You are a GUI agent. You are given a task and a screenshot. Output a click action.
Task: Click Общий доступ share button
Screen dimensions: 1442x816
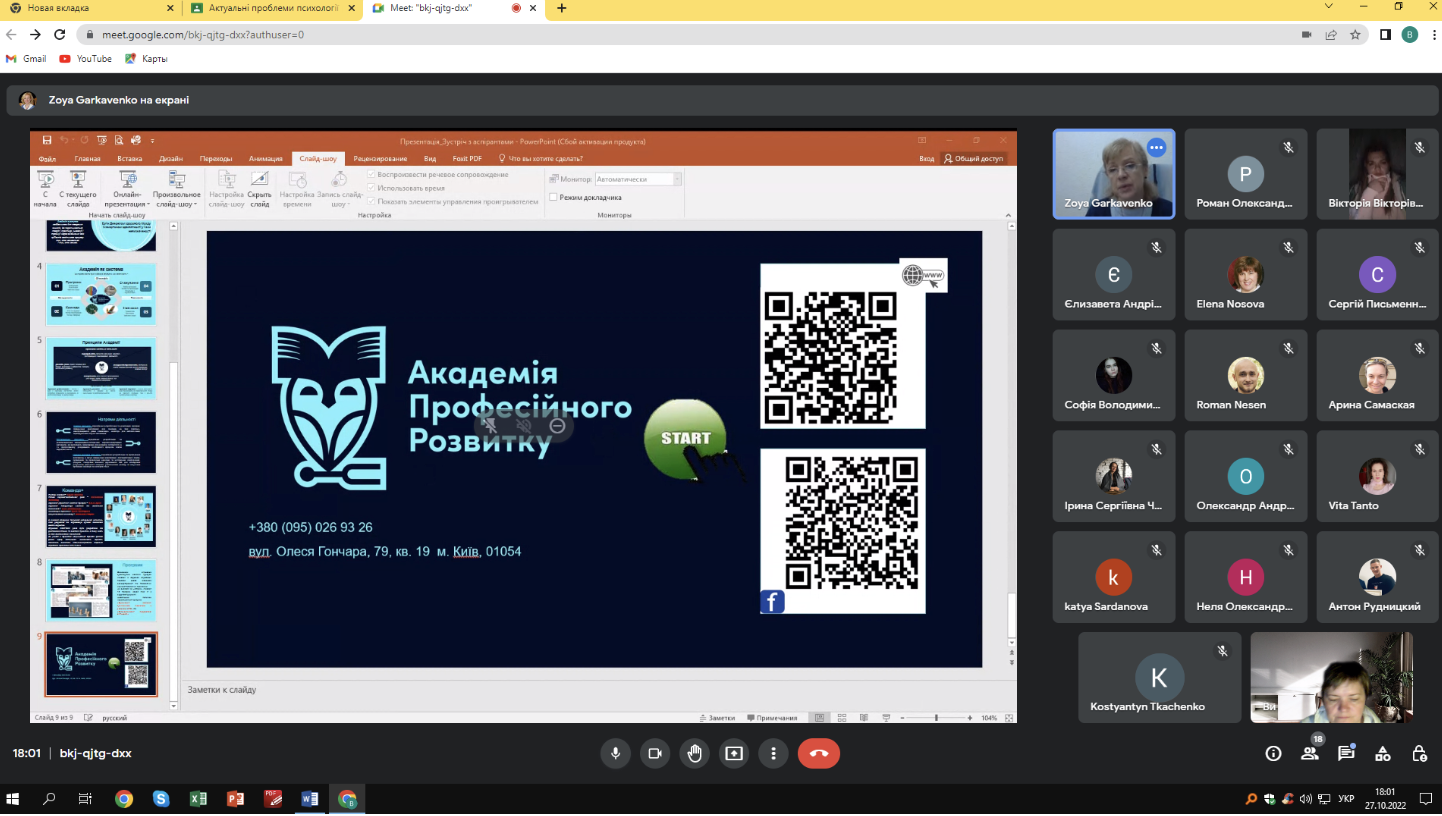click(972, 158)
